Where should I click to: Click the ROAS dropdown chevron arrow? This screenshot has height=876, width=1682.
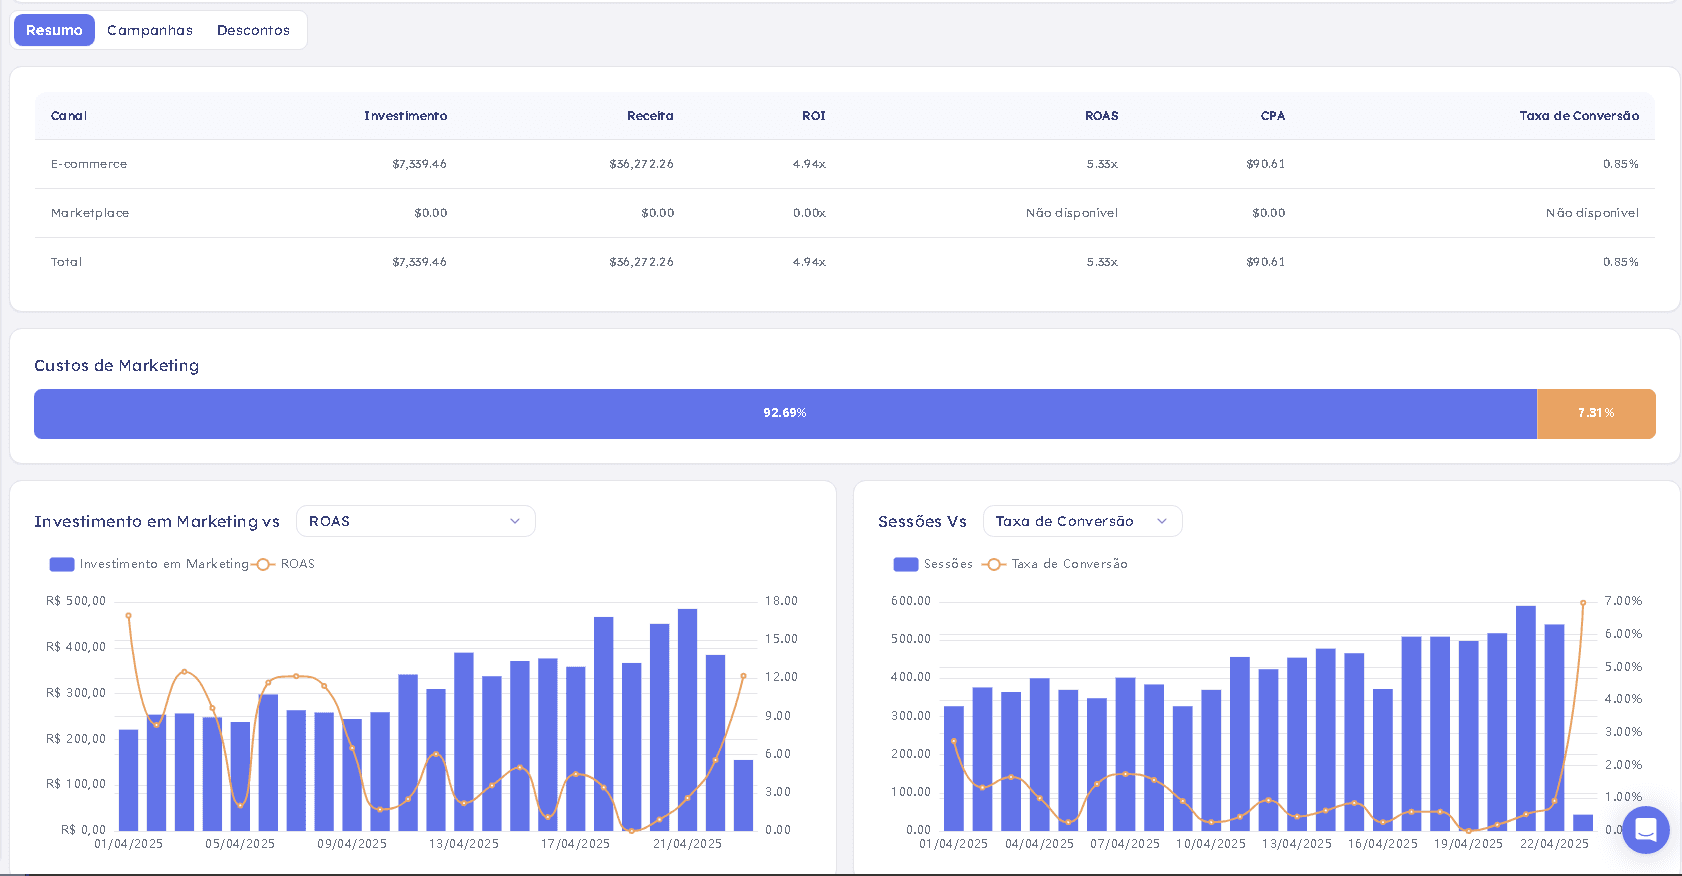tap(515, 521)
